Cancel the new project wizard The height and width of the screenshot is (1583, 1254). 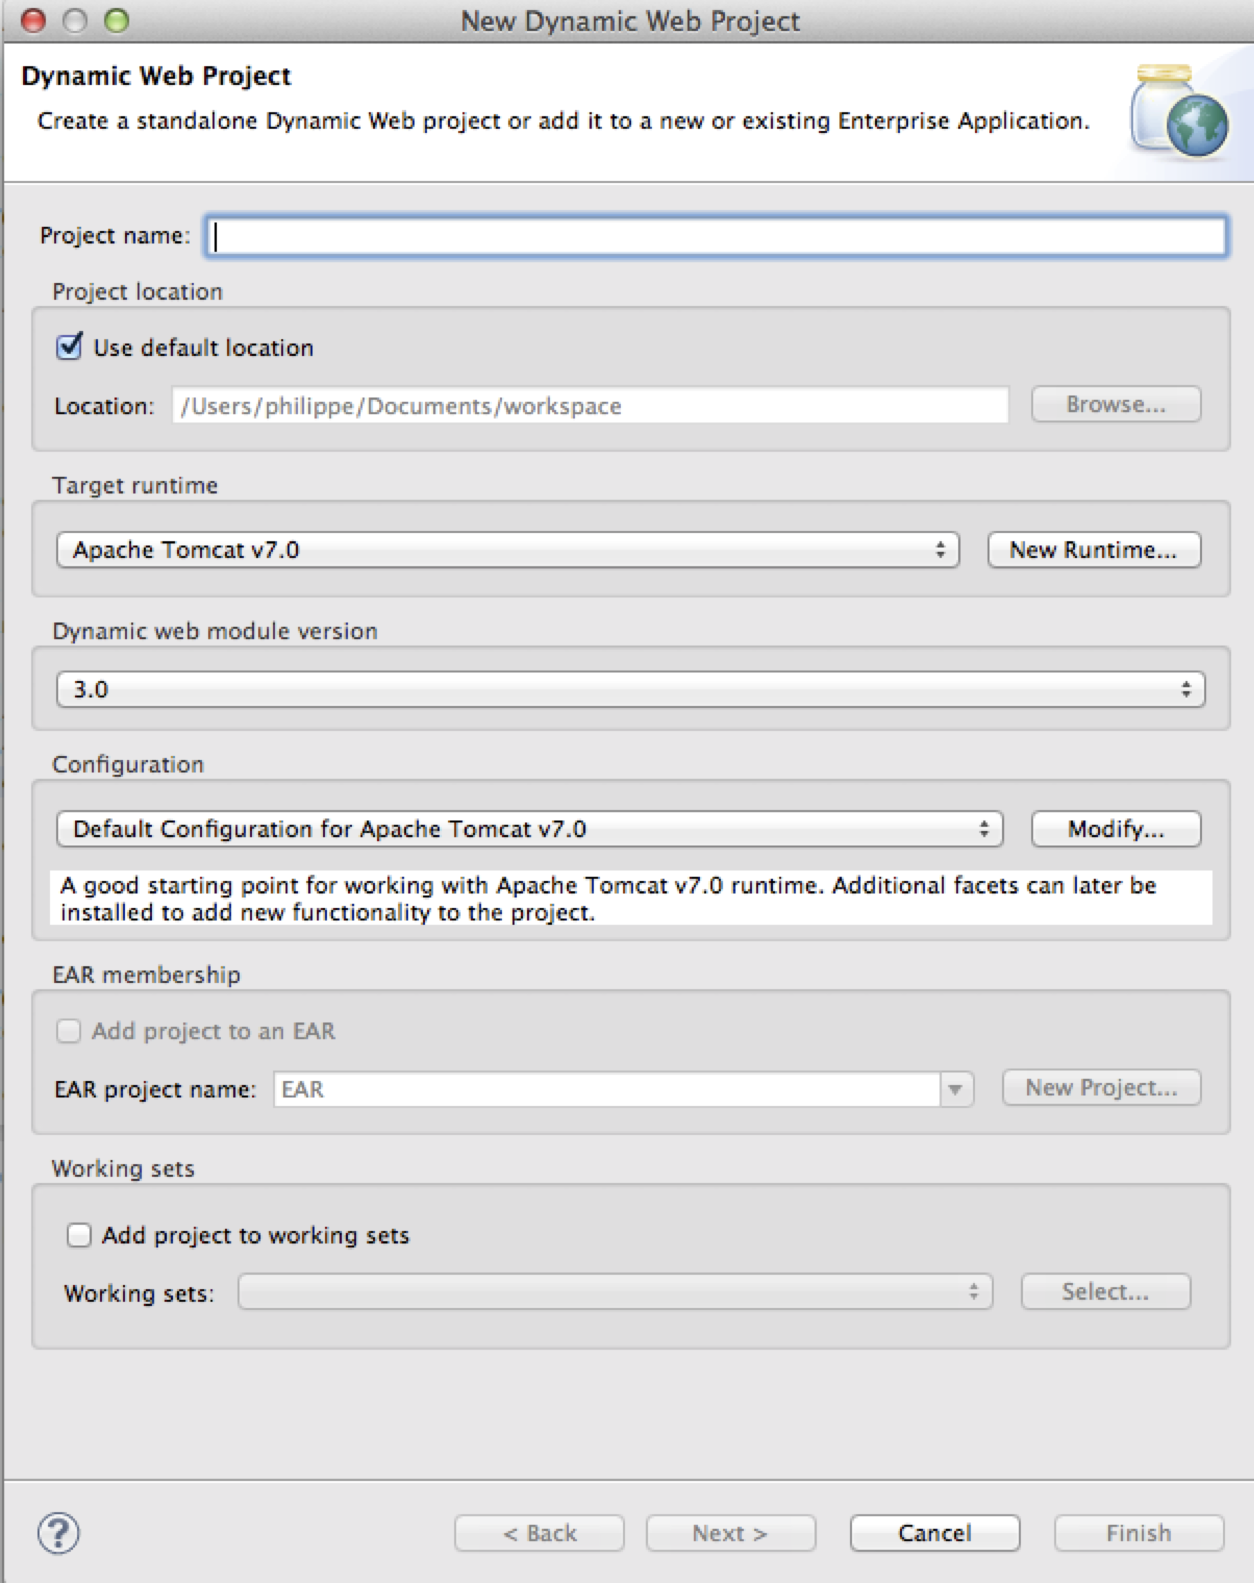[935, 1533]
